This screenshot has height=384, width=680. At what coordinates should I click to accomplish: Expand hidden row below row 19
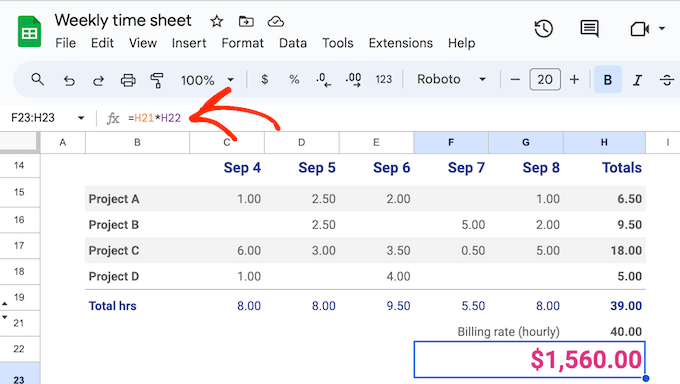point(5,304)
